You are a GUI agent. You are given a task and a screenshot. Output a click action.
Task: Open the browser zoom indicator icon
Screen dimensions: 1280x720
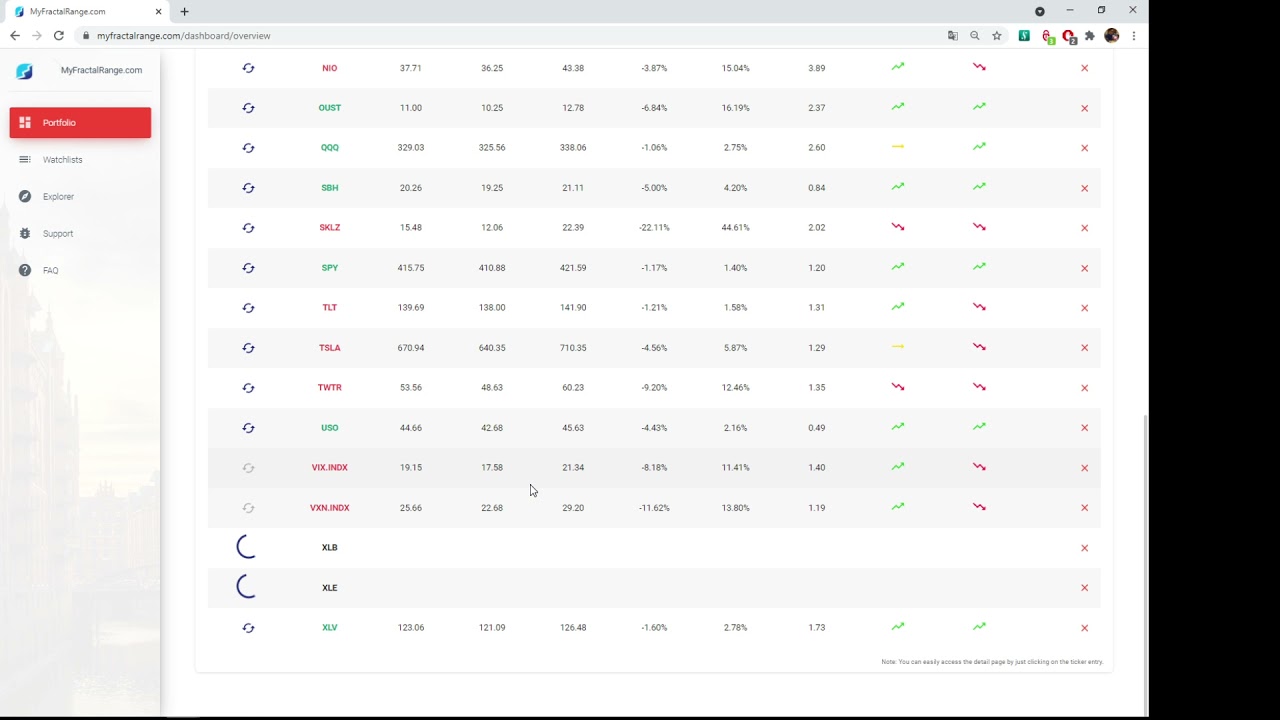pyautogui.click(x=975, y=36)
